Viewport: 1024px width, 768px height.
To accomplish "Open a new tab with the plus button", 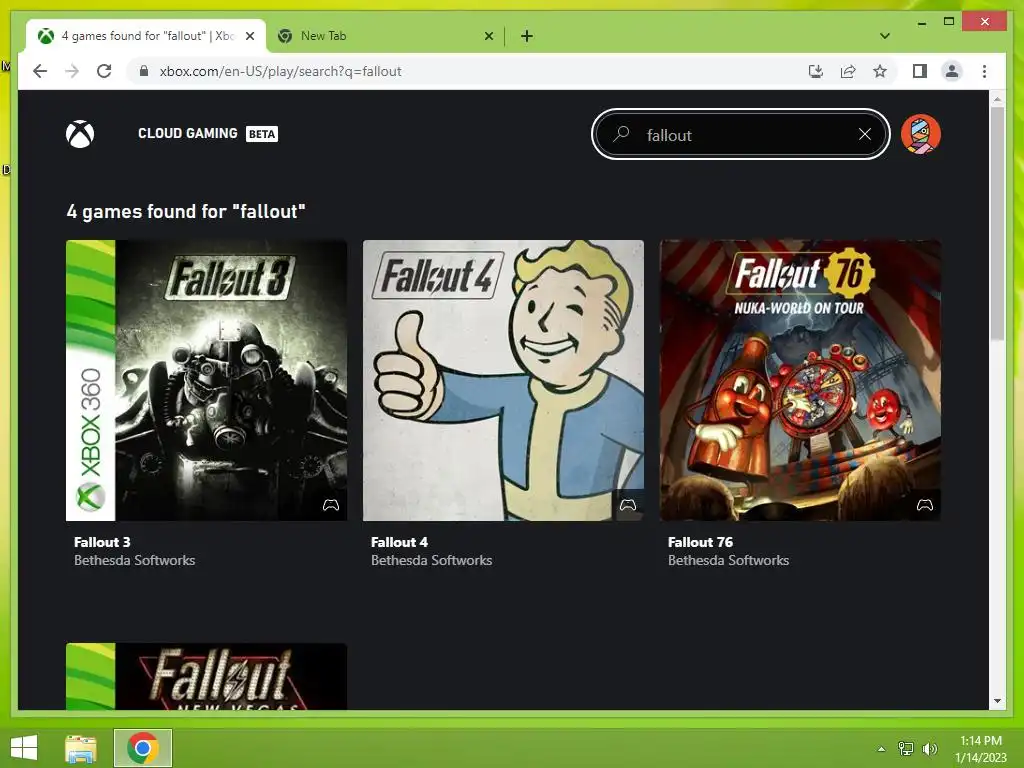I will coord(527,36).
